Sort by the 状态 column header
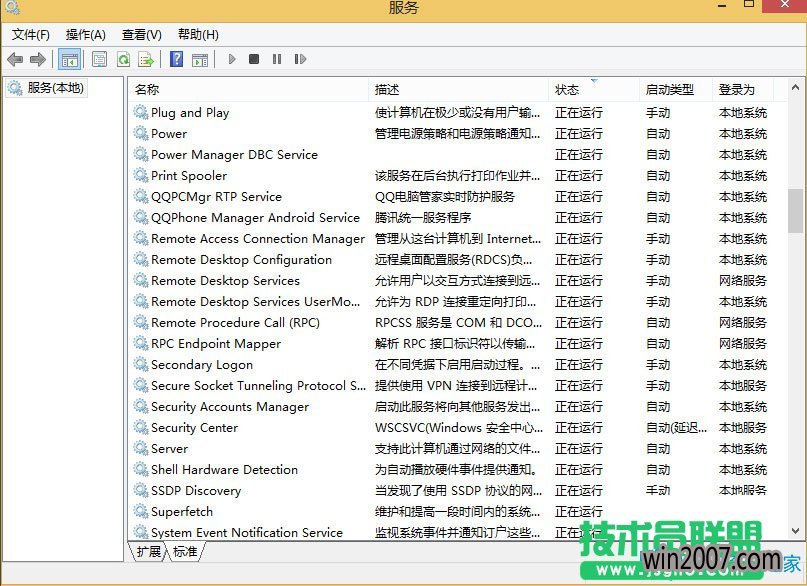The width and height of the screenshot is (807, 586). coord(594,90)
